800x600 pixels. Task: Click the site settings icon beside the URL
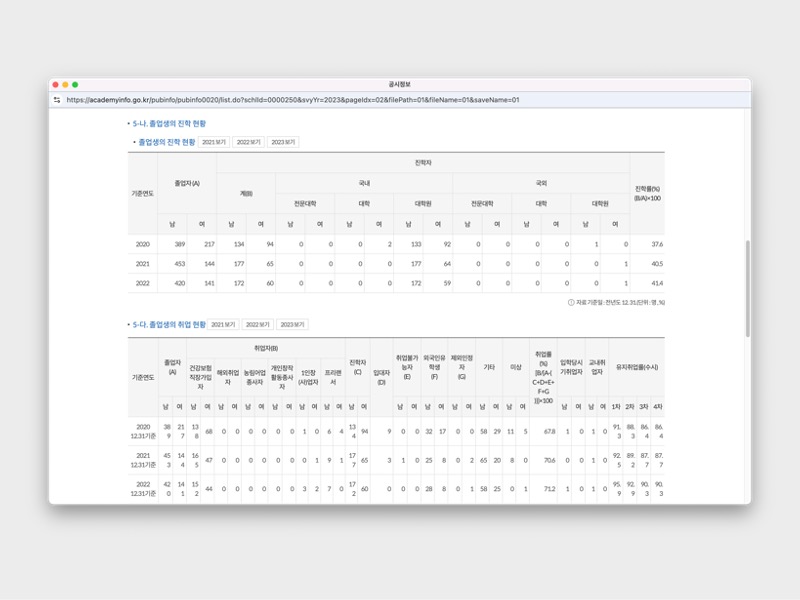point(57,100)
